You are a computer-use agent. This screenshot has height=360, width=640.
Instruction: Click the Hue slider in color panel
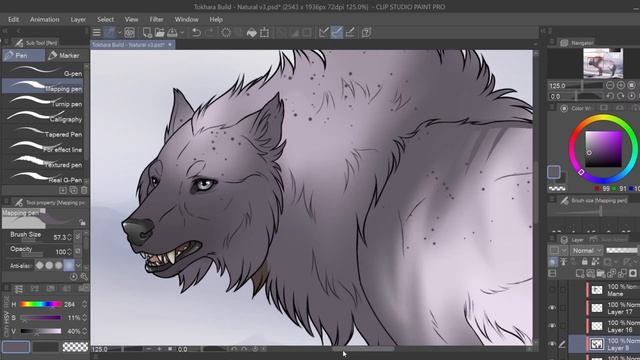pyautogui.click(x=40, y=304)
